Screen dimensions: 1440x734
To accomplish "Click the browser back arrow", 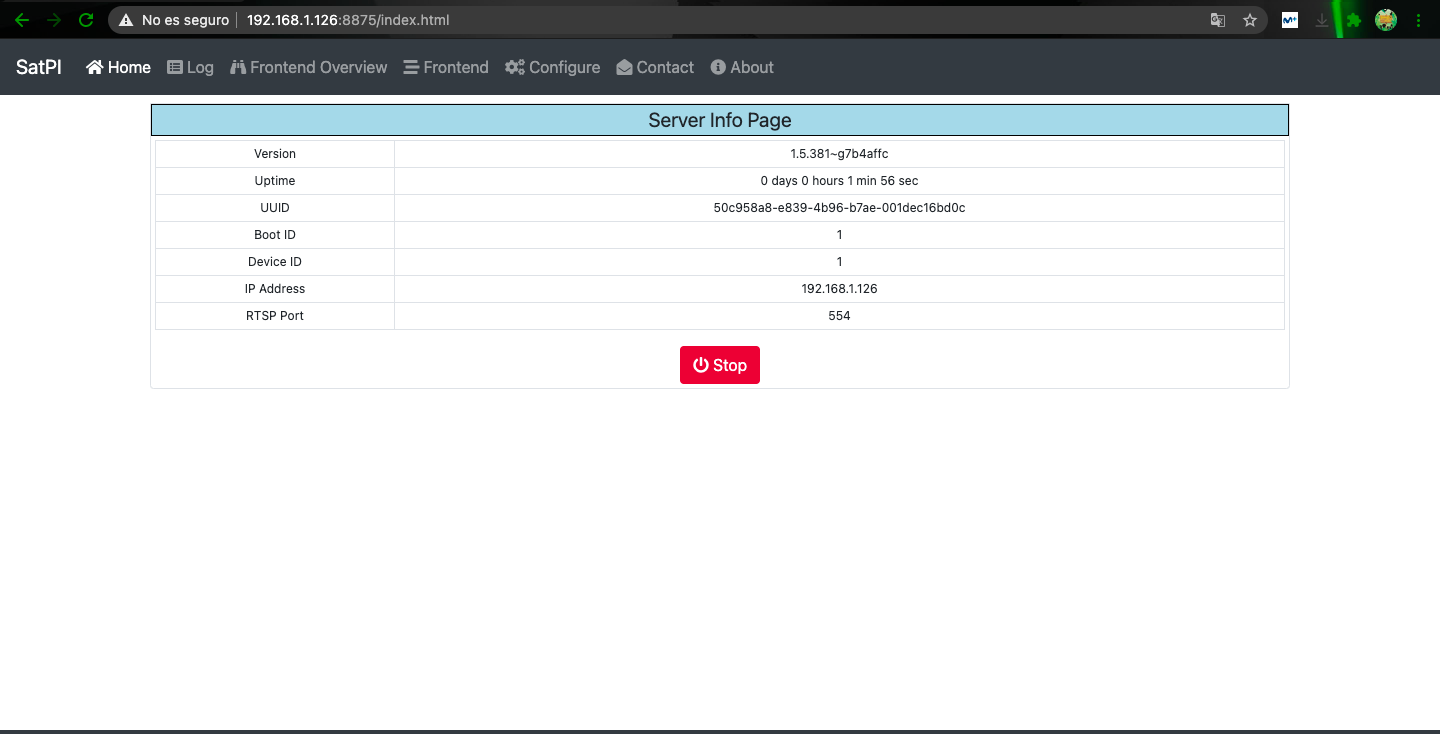I will (x=22, y=20).
